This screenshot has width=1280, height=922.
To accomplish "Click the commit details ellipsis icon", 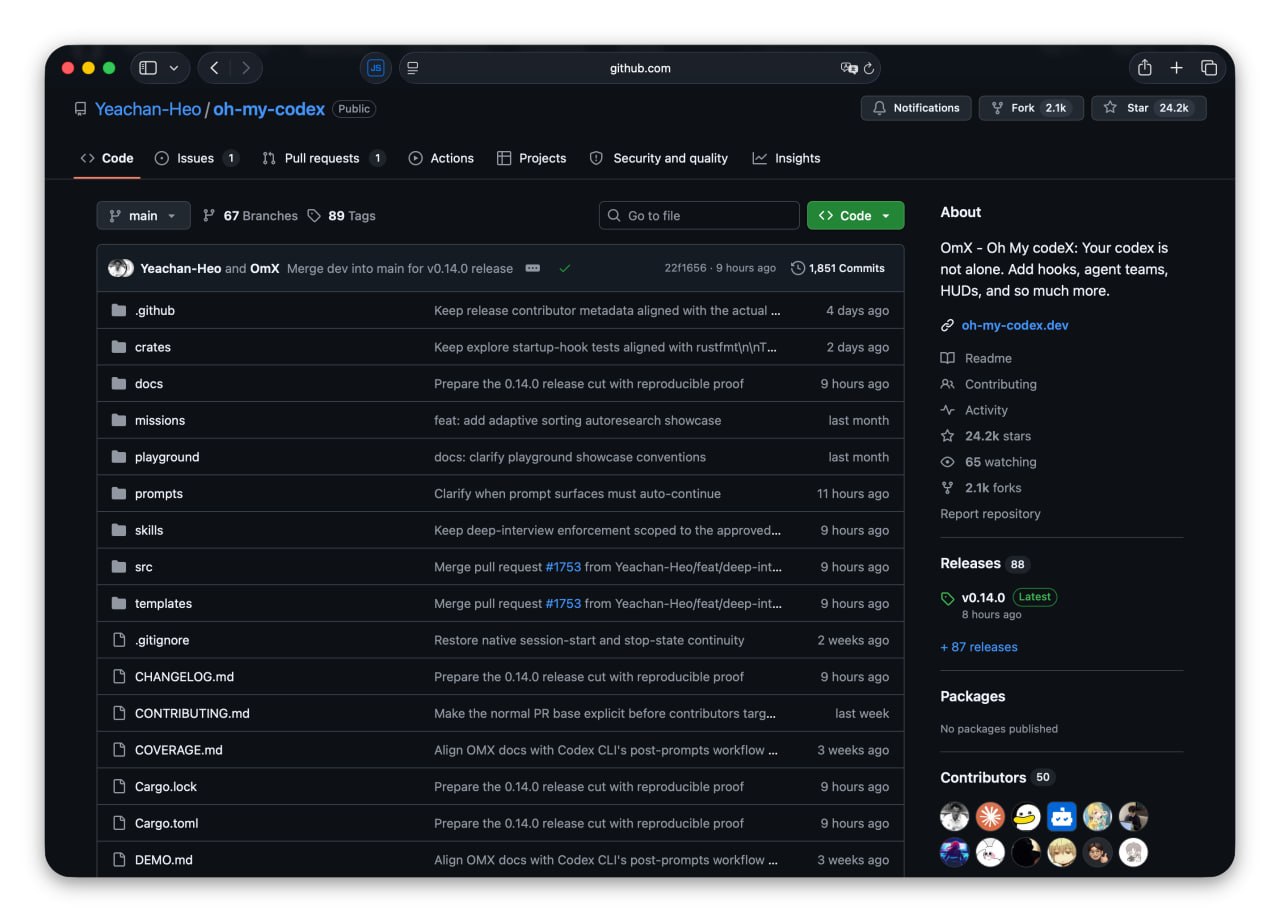I will click(x=533, y=268).
